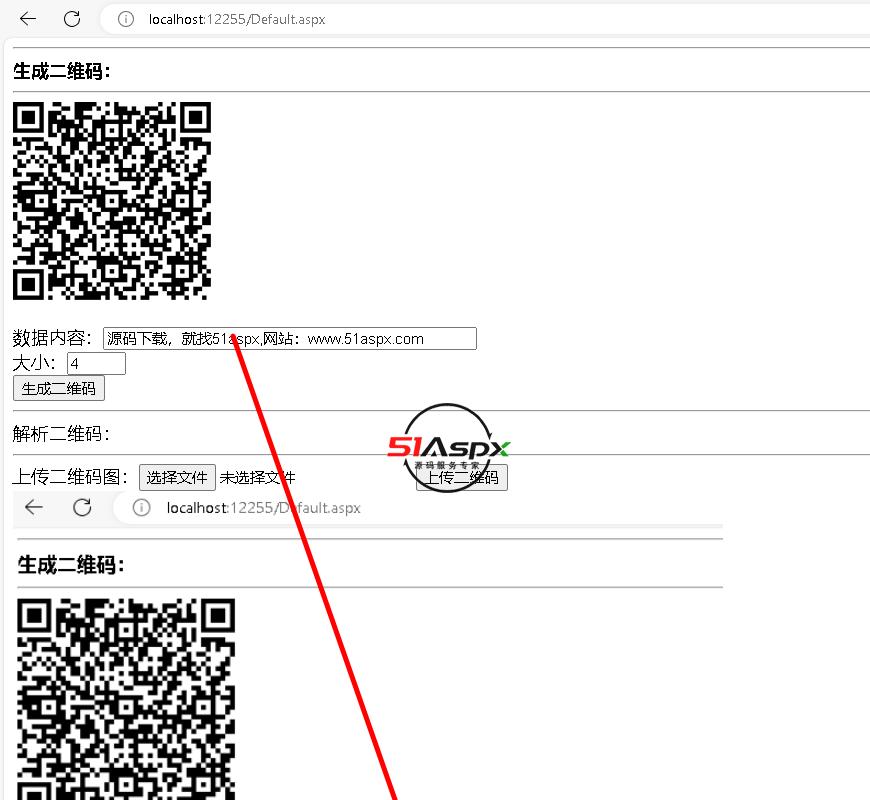Edit the 大小 size field

97,363
